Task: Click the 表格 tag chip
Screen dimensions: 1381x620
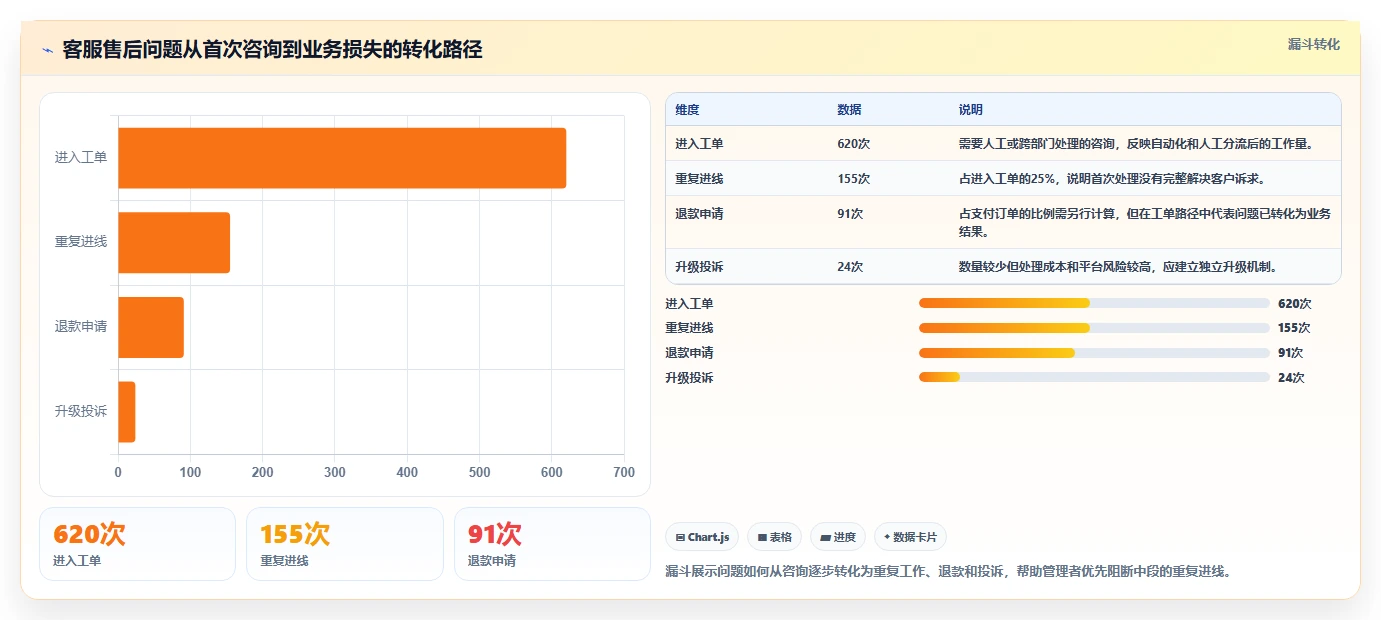Action: tap(774, 537)
